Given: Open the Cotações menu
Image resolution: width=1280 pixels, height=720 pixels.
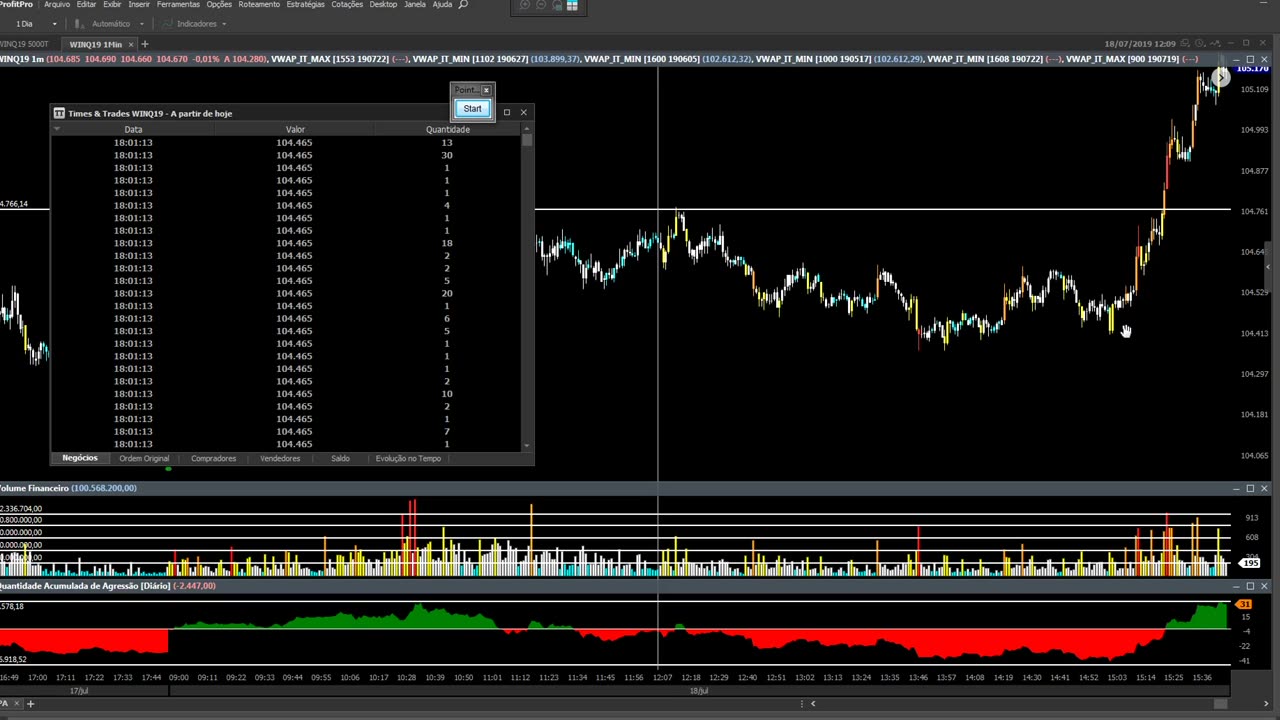Looking at the screenshot, I should [x=347, y=4].
